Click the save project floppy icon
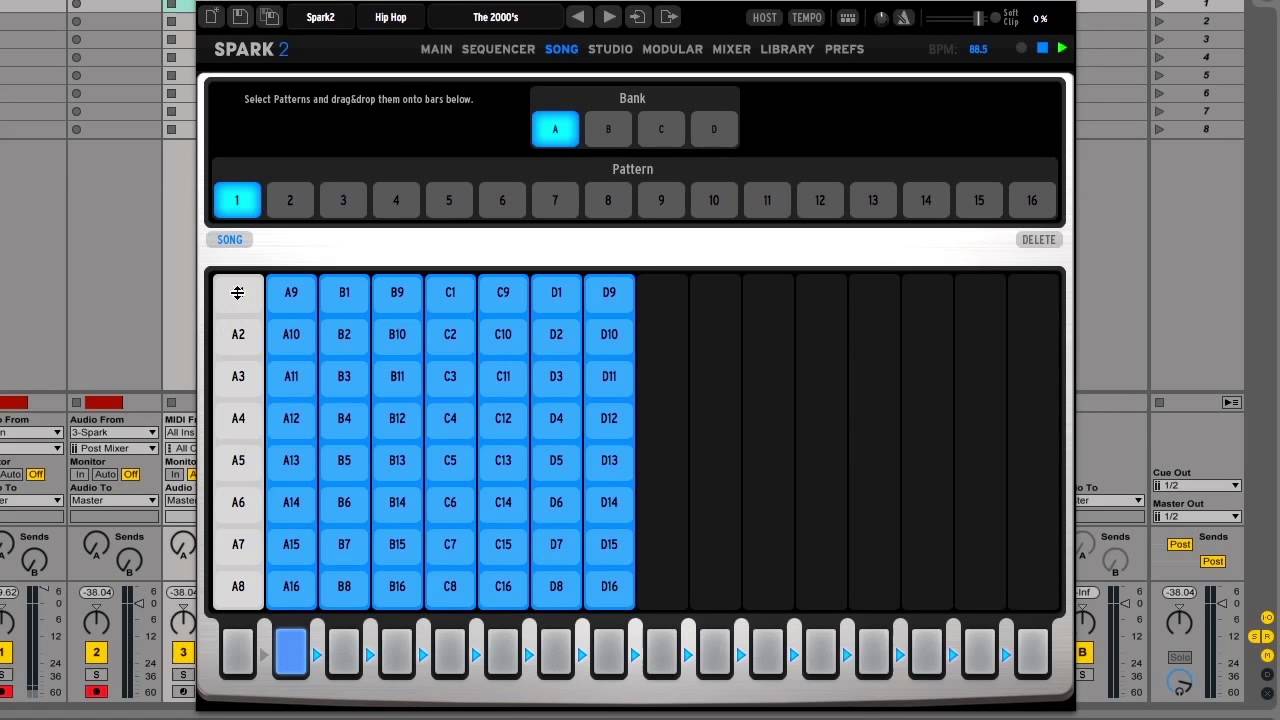Screen dimensions: 1280x720 pos(240,16)
